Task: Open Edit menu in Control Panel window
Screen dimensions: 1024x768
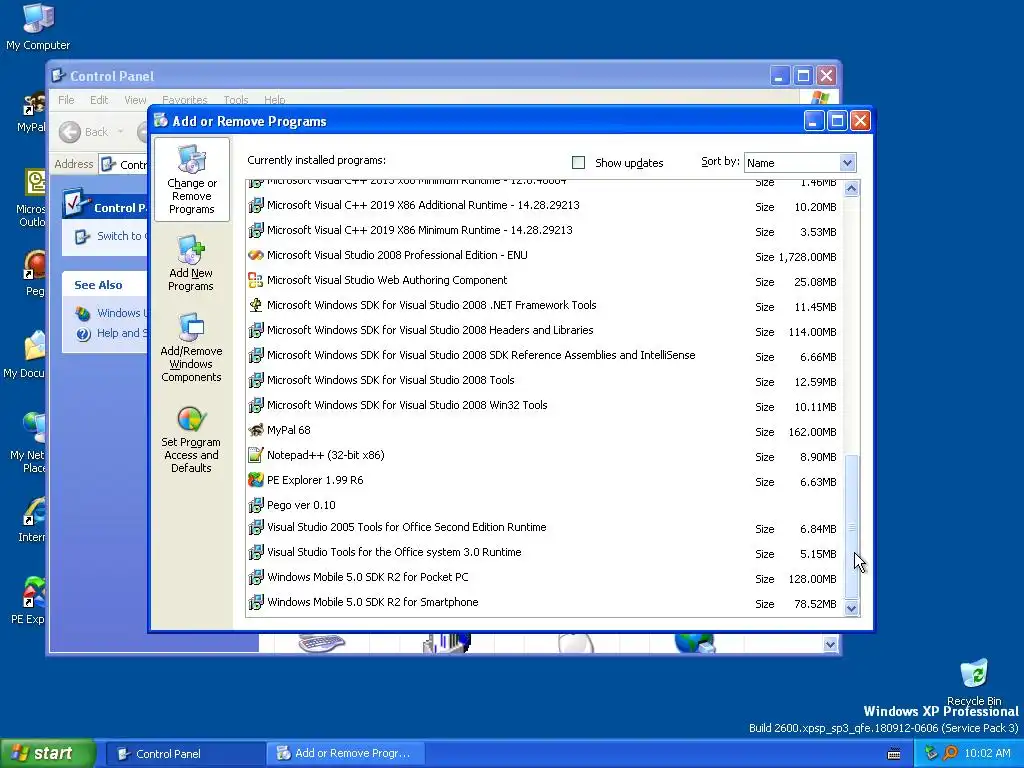Action: click(x=99, y=100)
